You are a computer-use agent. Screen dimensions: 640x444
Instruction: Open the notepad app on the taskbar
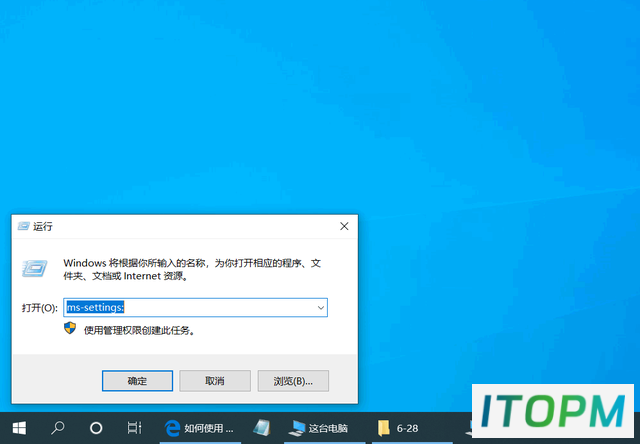262,428
